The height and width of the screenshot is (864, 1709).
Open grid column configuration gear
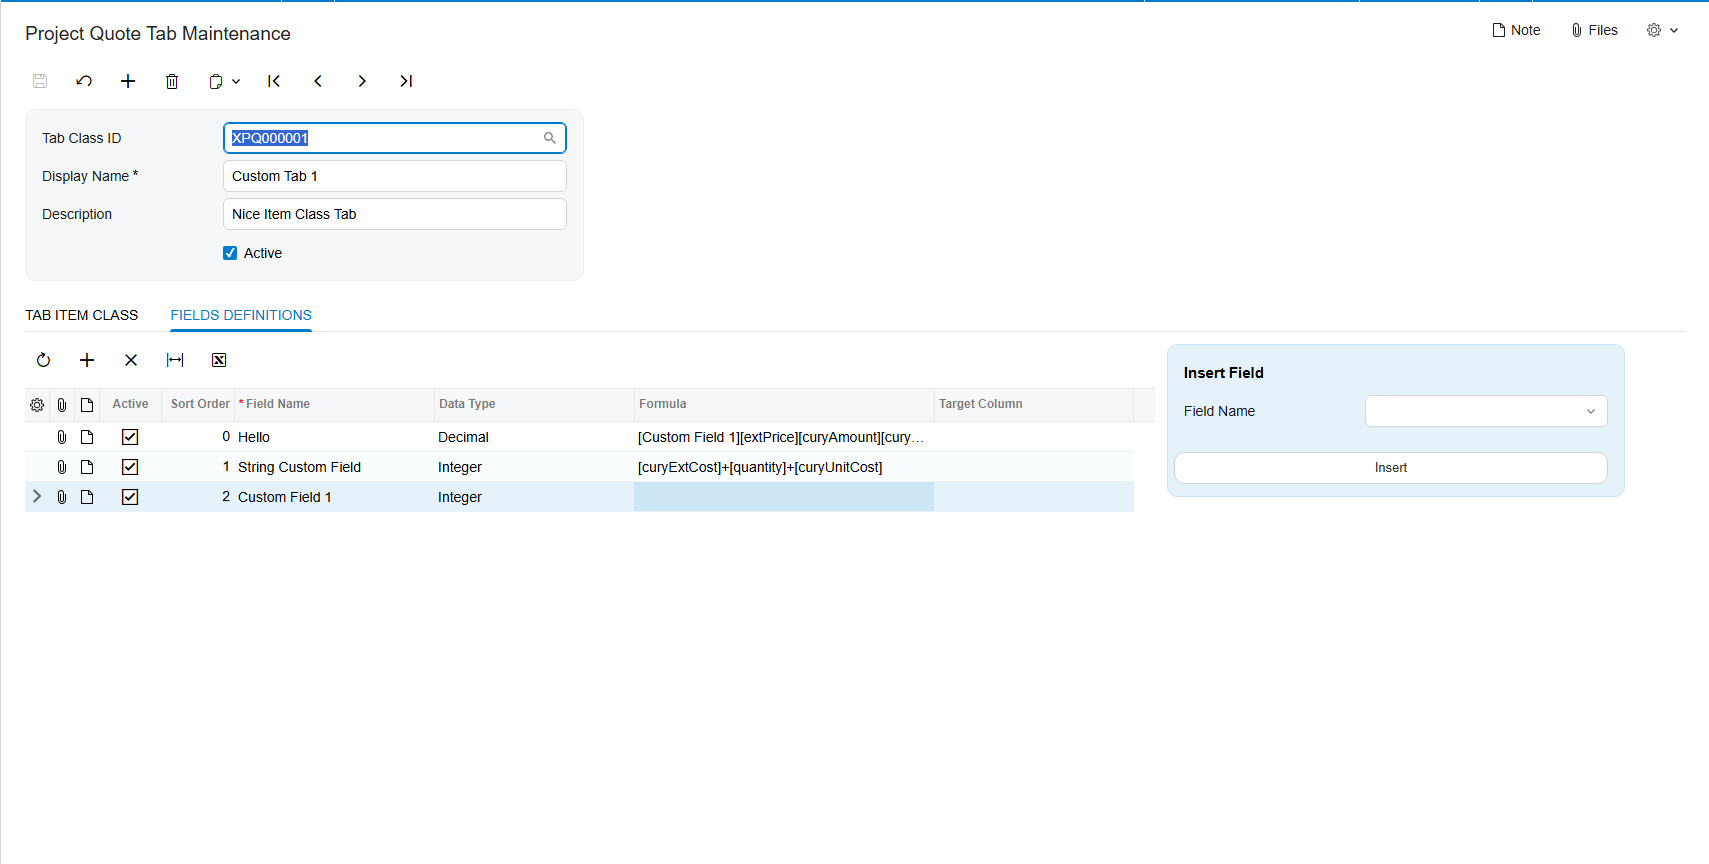coord(37,405)
